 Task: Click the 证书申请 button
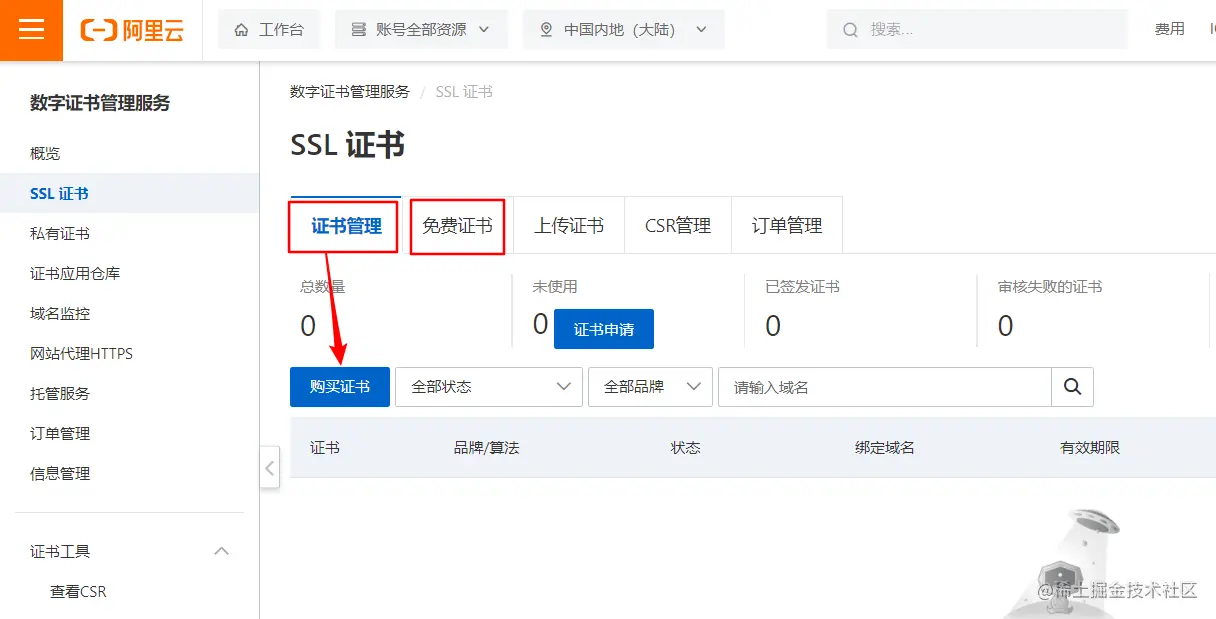[x=604, y=329]
